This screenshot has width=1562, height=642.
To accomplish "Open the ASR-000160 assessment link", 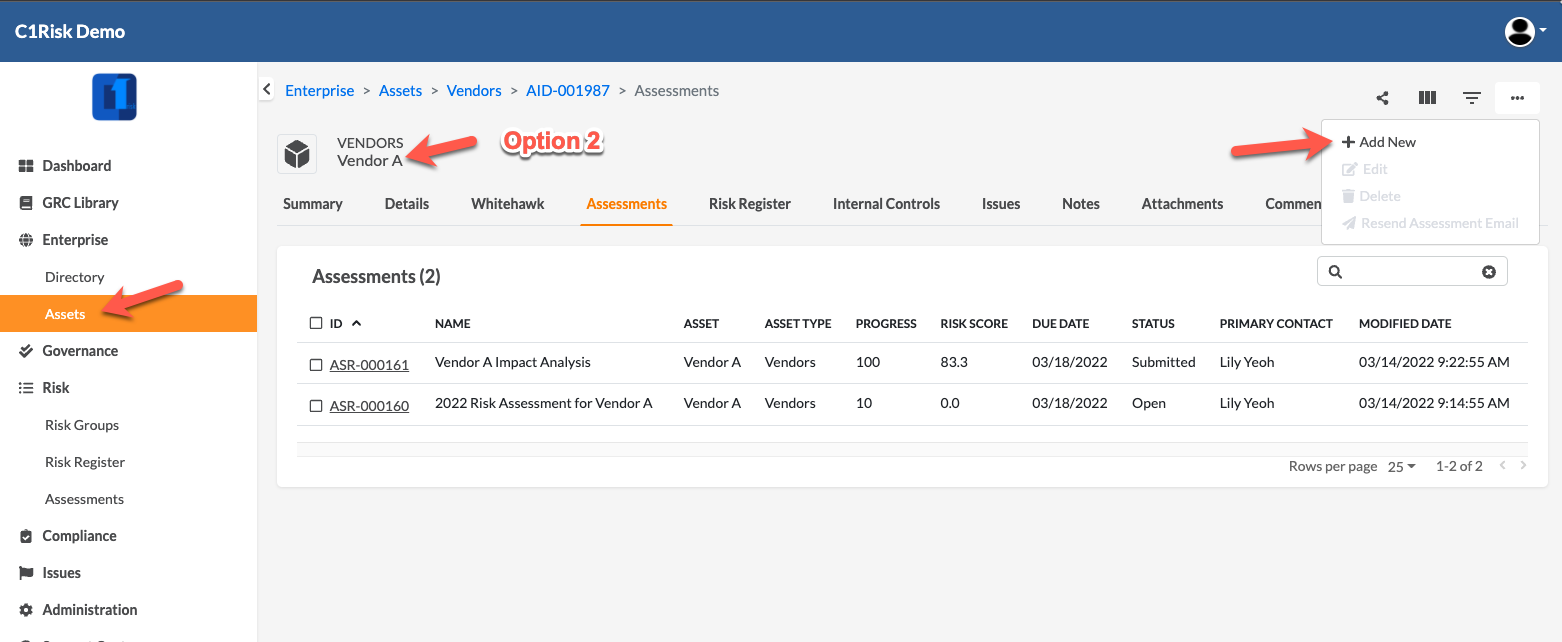I will pyautogui.click(x=369, y=406).
